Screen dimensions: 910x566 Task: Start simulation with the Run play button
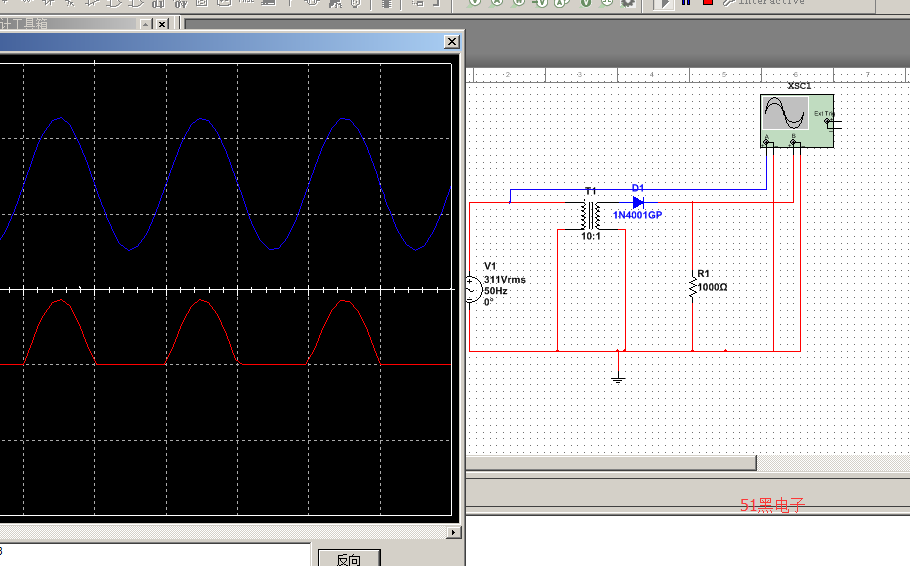click(x=664, y=4)
